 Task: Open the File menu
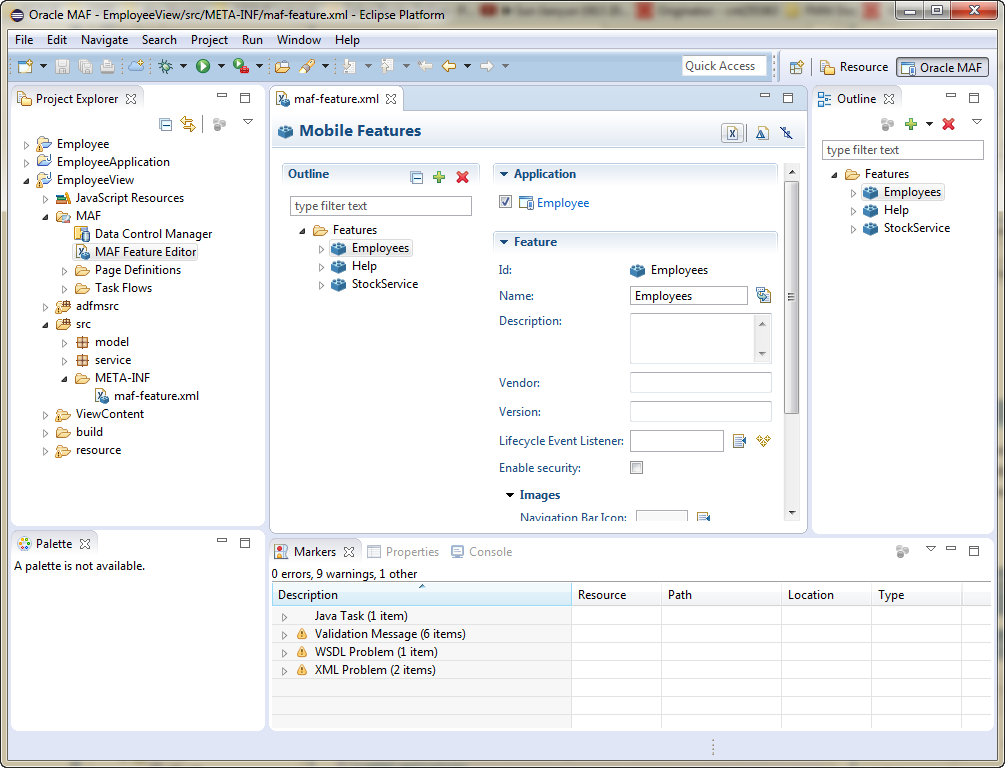[24, 40]
